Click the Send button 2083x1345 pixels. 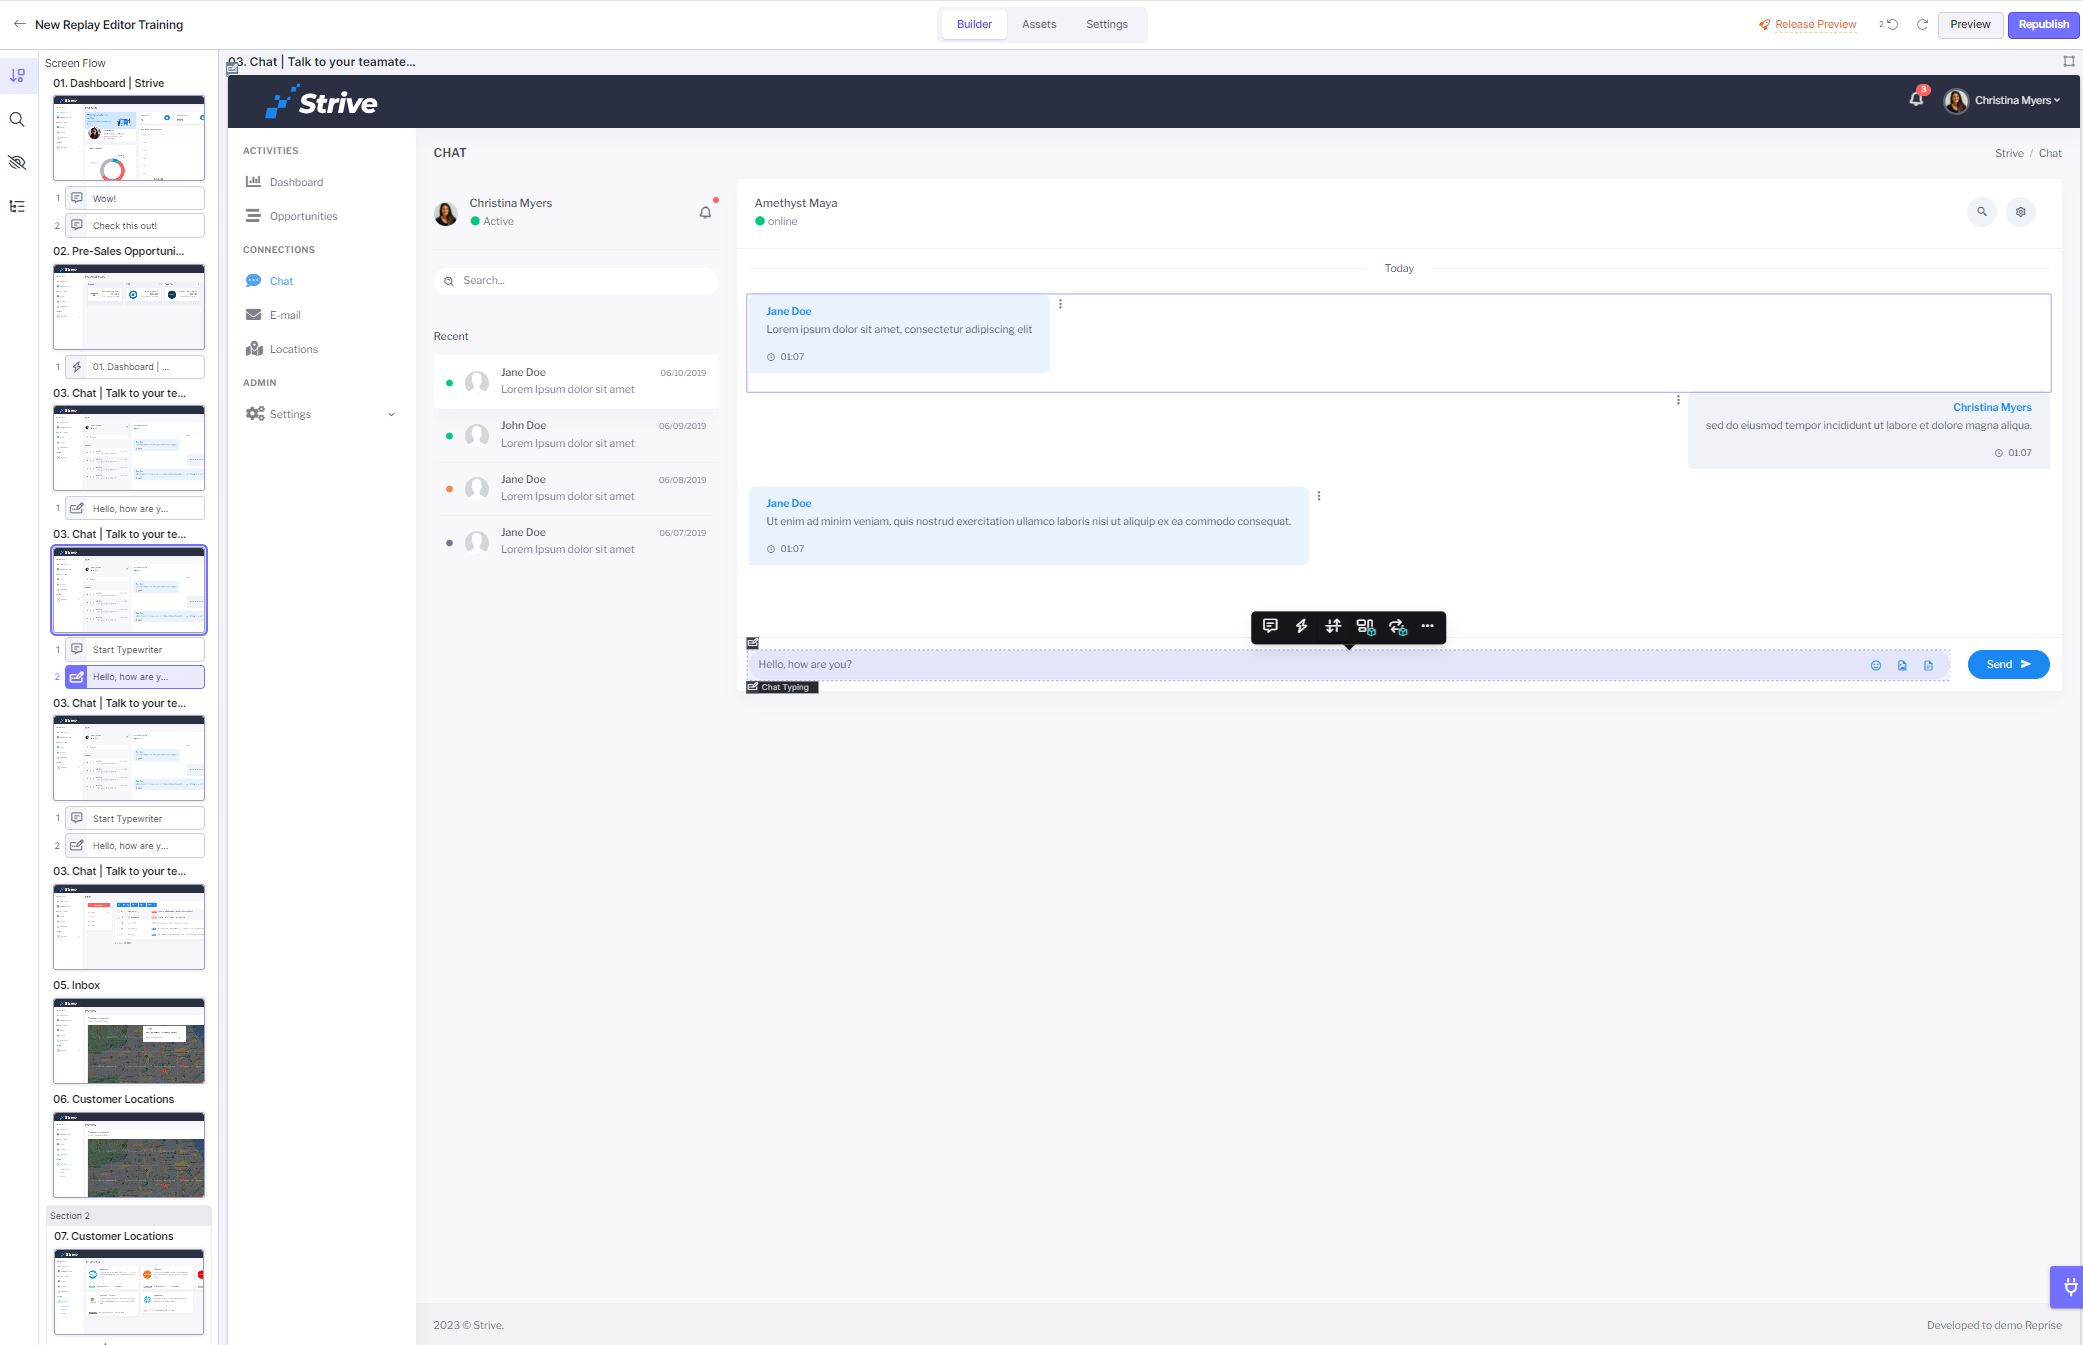2008,664
